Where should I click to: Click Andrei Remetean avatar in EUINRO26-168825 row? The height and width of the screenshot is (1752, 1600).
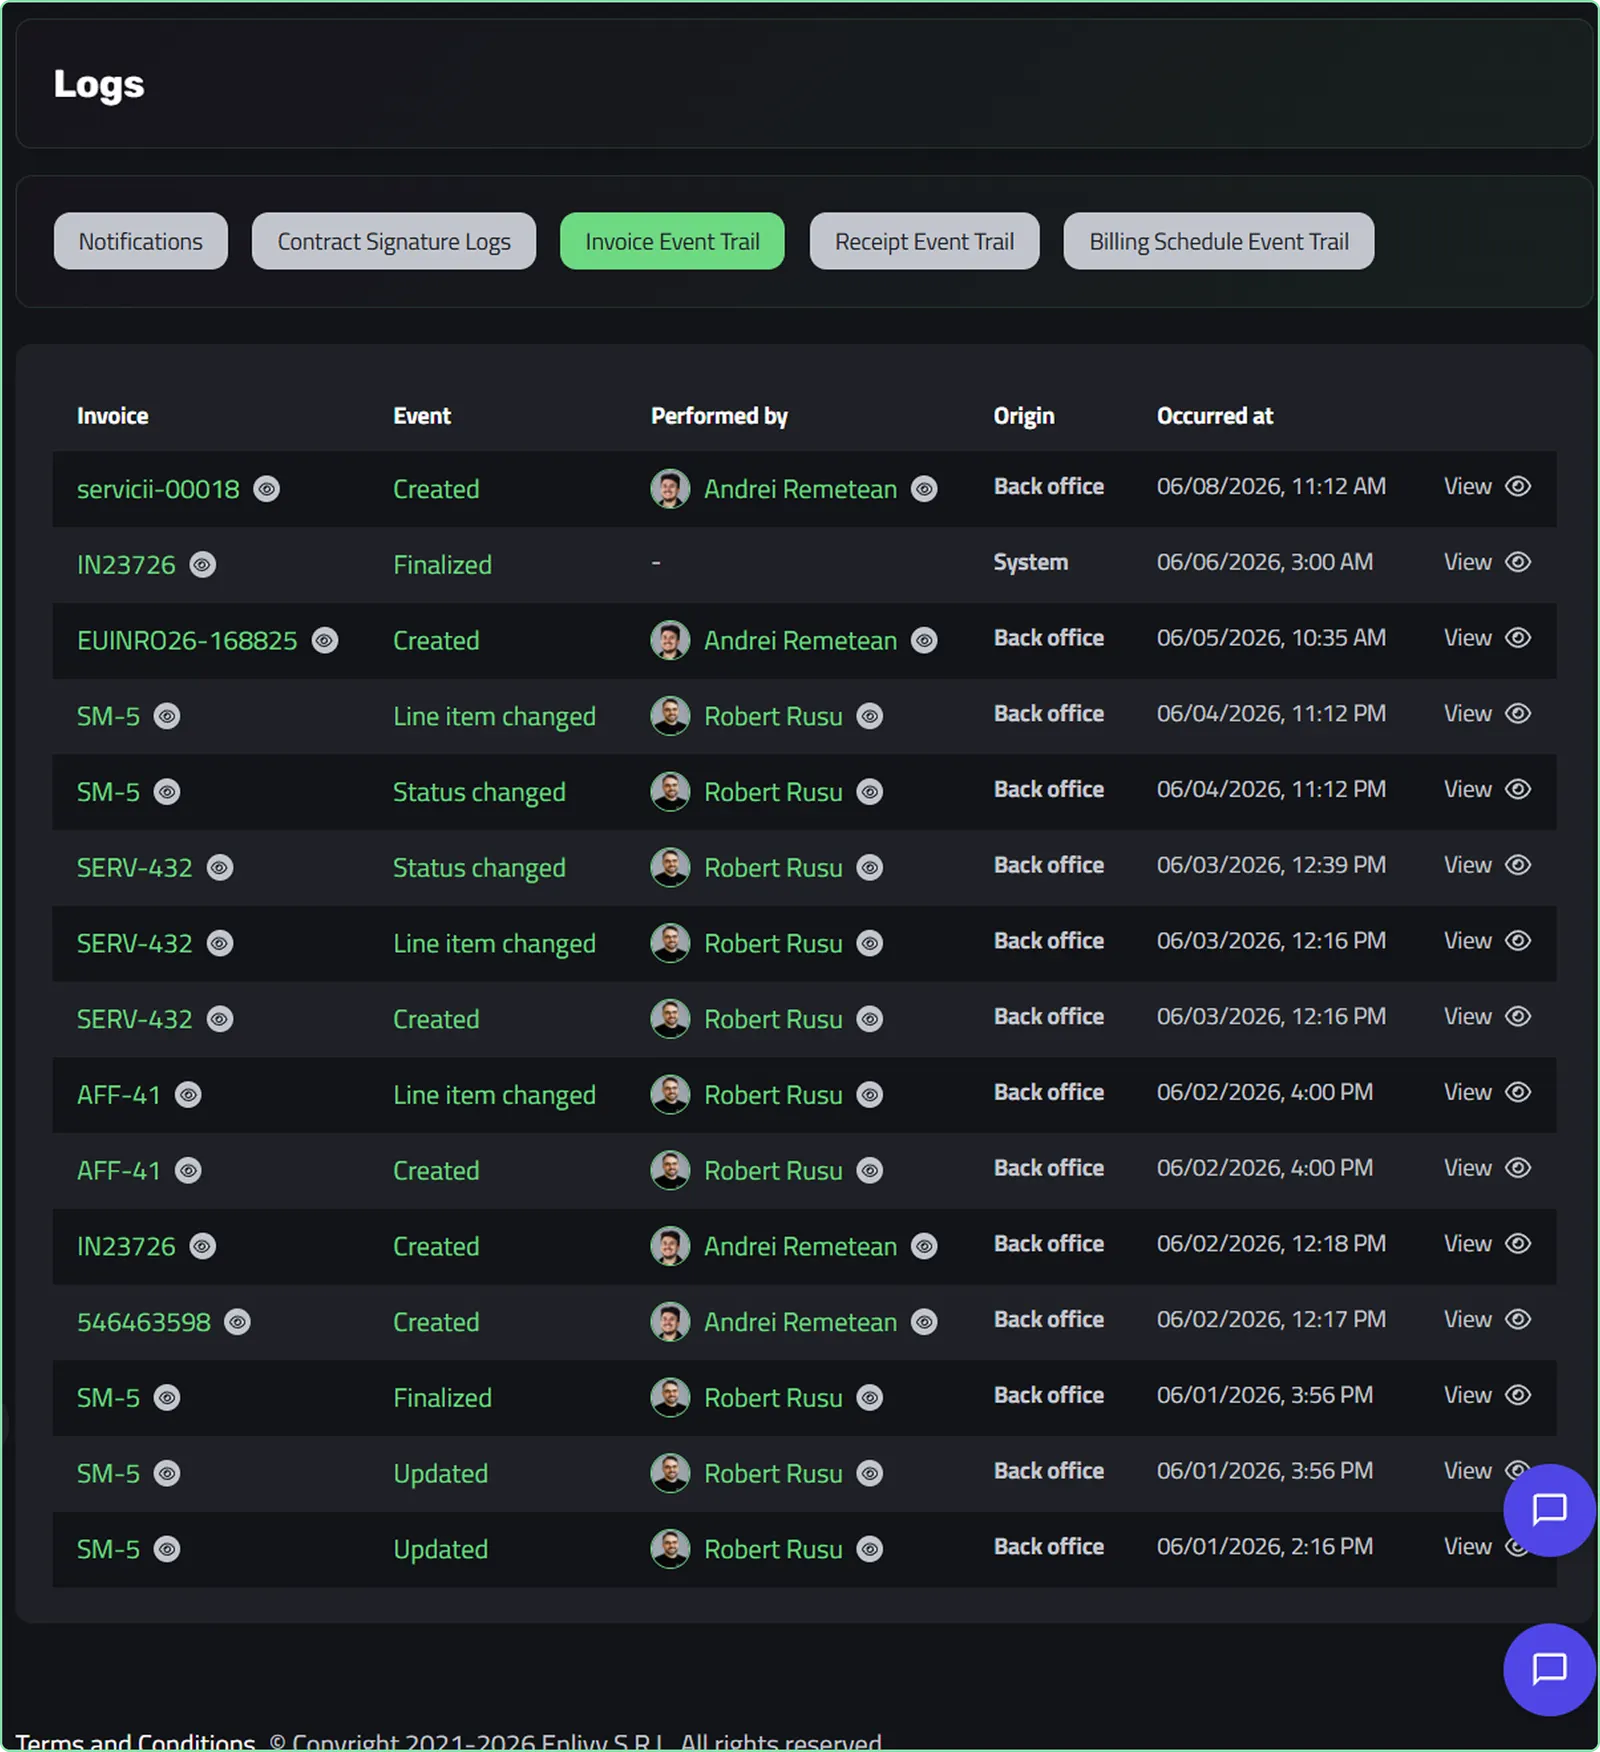670,640
